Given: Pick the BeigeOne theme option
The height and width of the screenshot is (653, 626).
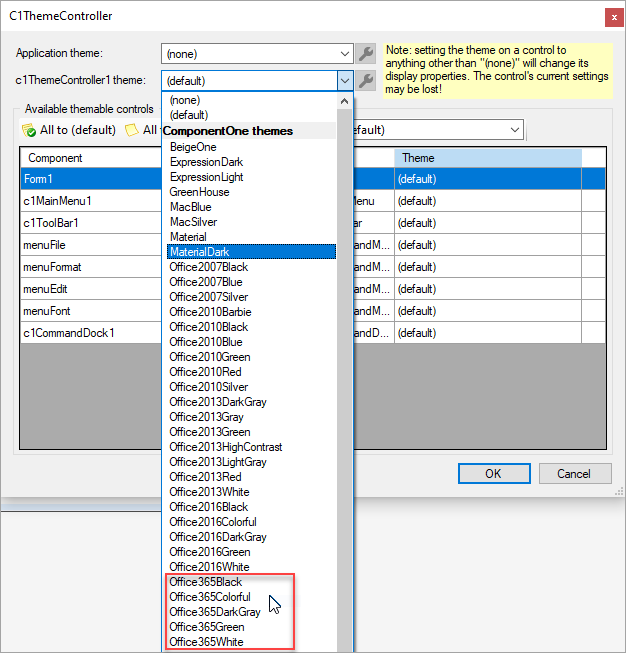Looking at the screenshot, I should (x=193, y=147).
